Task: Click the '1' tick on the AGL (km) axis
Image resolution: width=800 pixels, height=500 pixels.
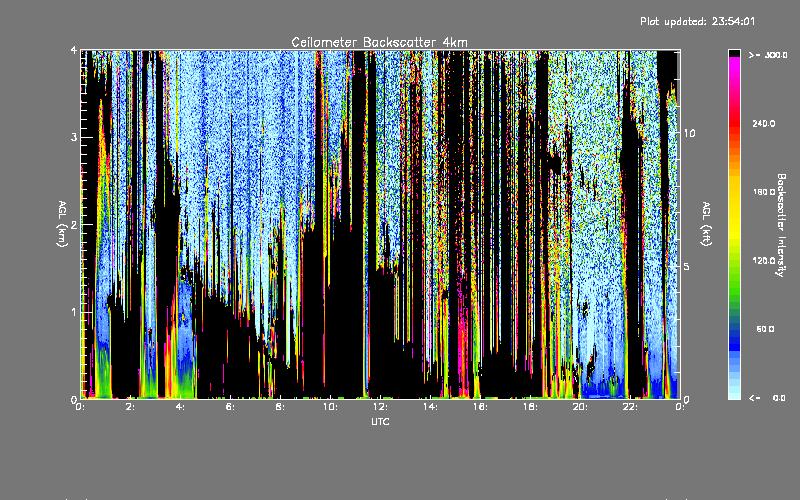Action: tap(74, 312)
